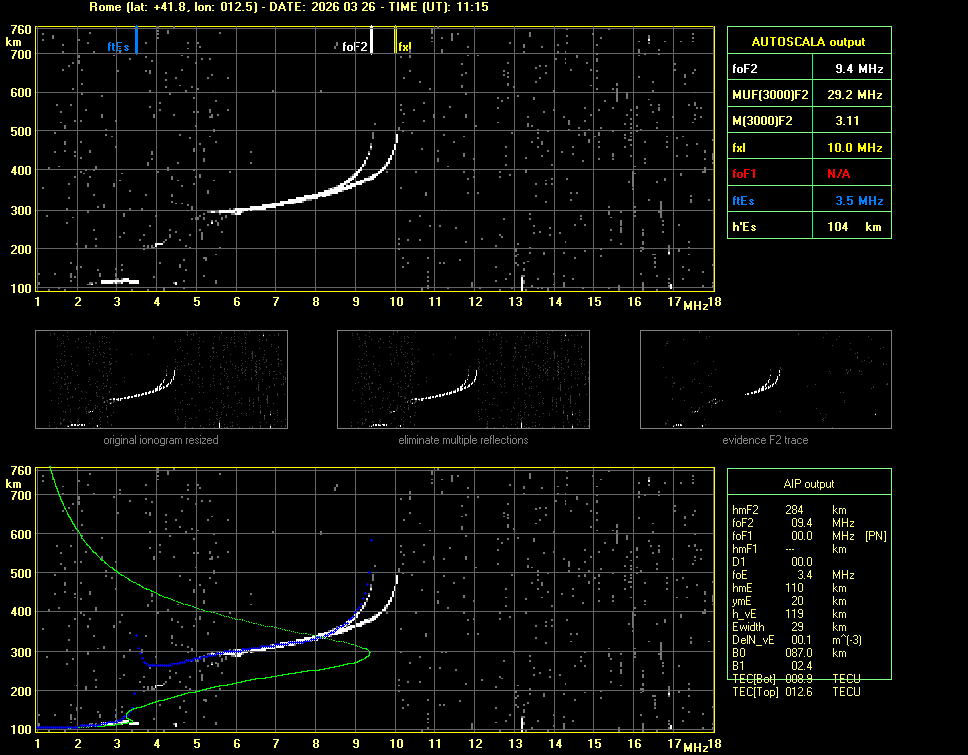Select the 'original ionogram resized' thumbnail
Image resolution: width=968 pixels, height=755 pixels.
point(161,379)
